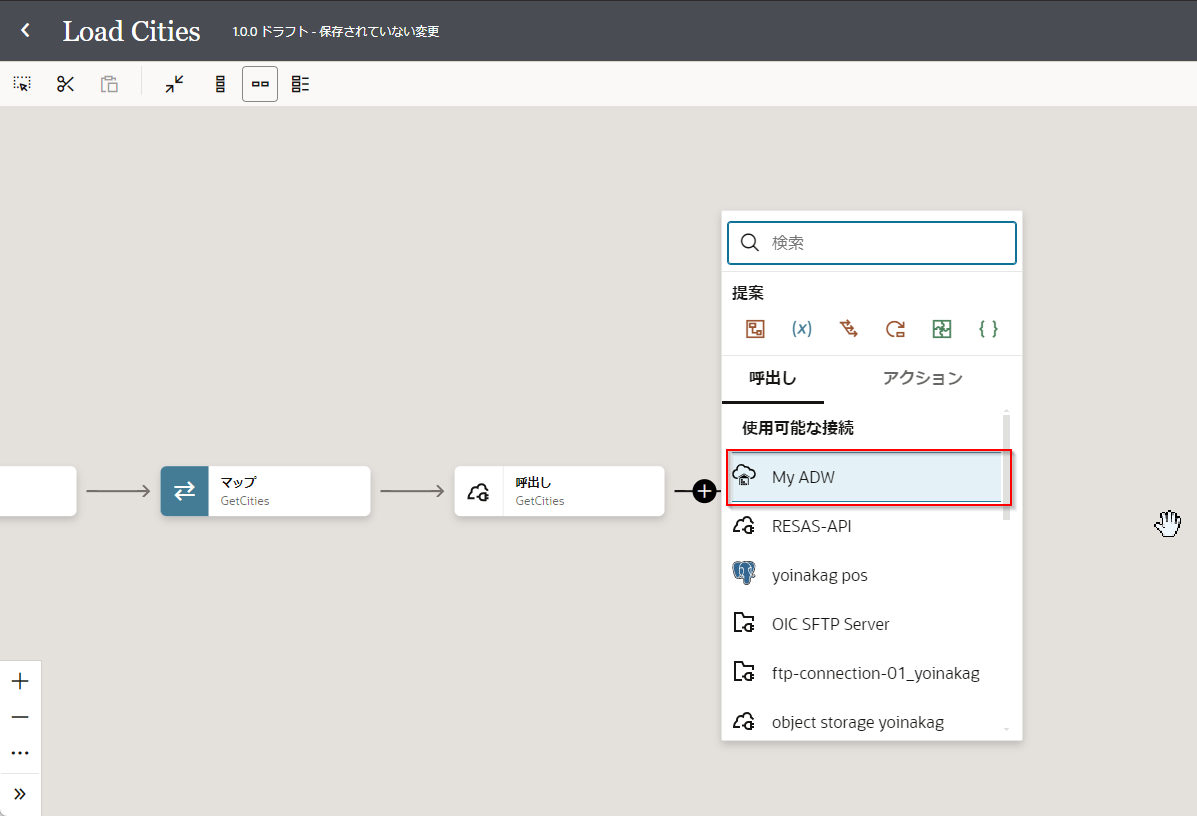Click the search field in connection popup
This screenshot has width=1197, height=816.
point(886,242)
